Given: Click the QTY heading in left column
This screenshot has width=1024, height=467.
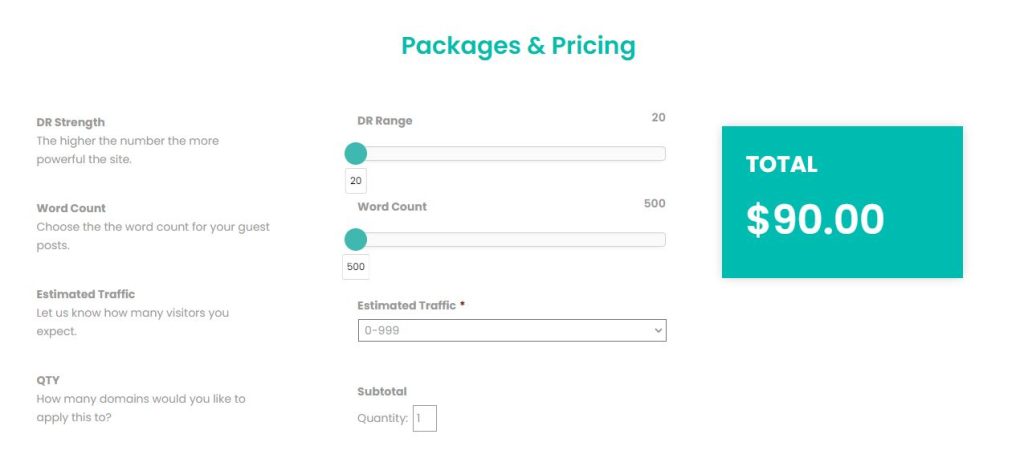Looking at the screenshot, I should 48,380.
